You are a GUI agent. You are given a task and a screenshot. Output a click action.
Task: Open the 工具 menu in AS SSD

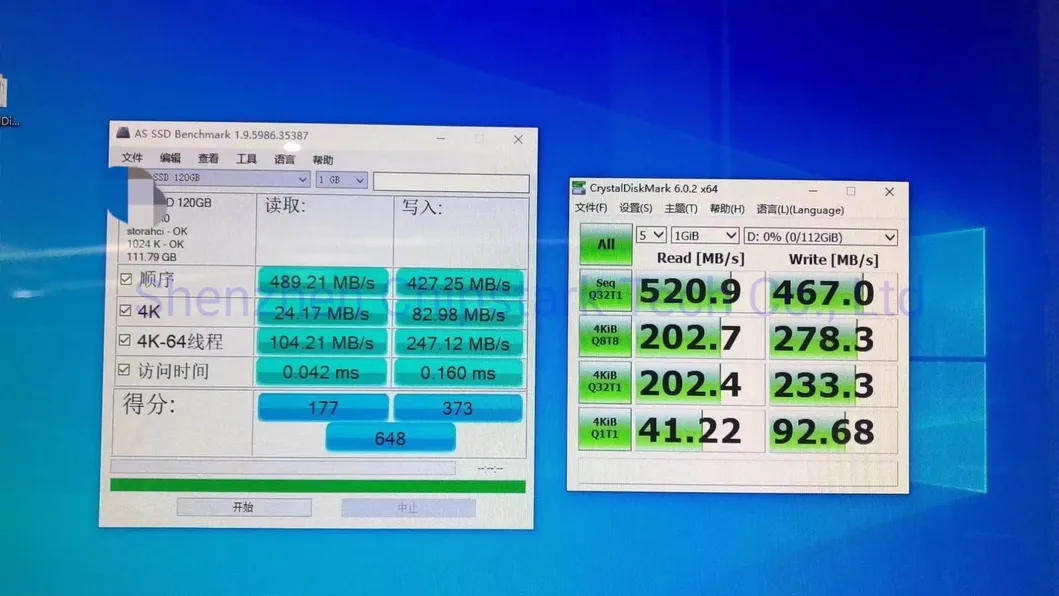point(247,159)
